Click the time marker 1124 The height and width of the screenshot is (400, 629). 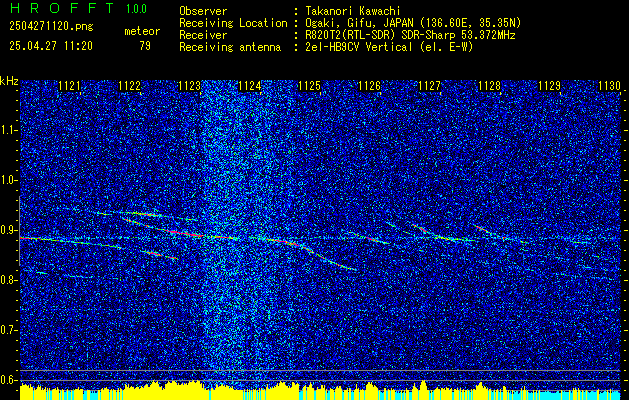click(x=250, y=86)
